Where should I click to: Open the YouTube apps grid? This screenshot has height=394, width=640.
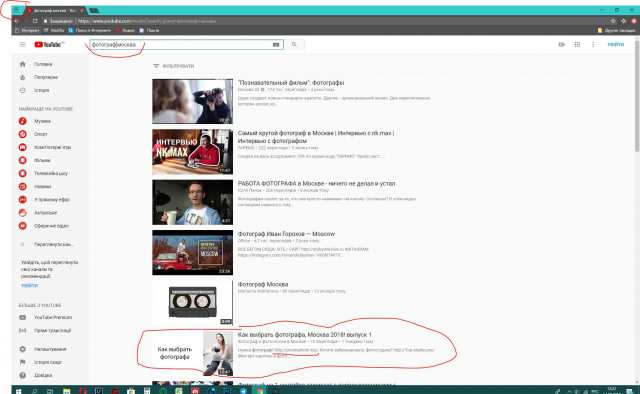(x=577, y=45)
